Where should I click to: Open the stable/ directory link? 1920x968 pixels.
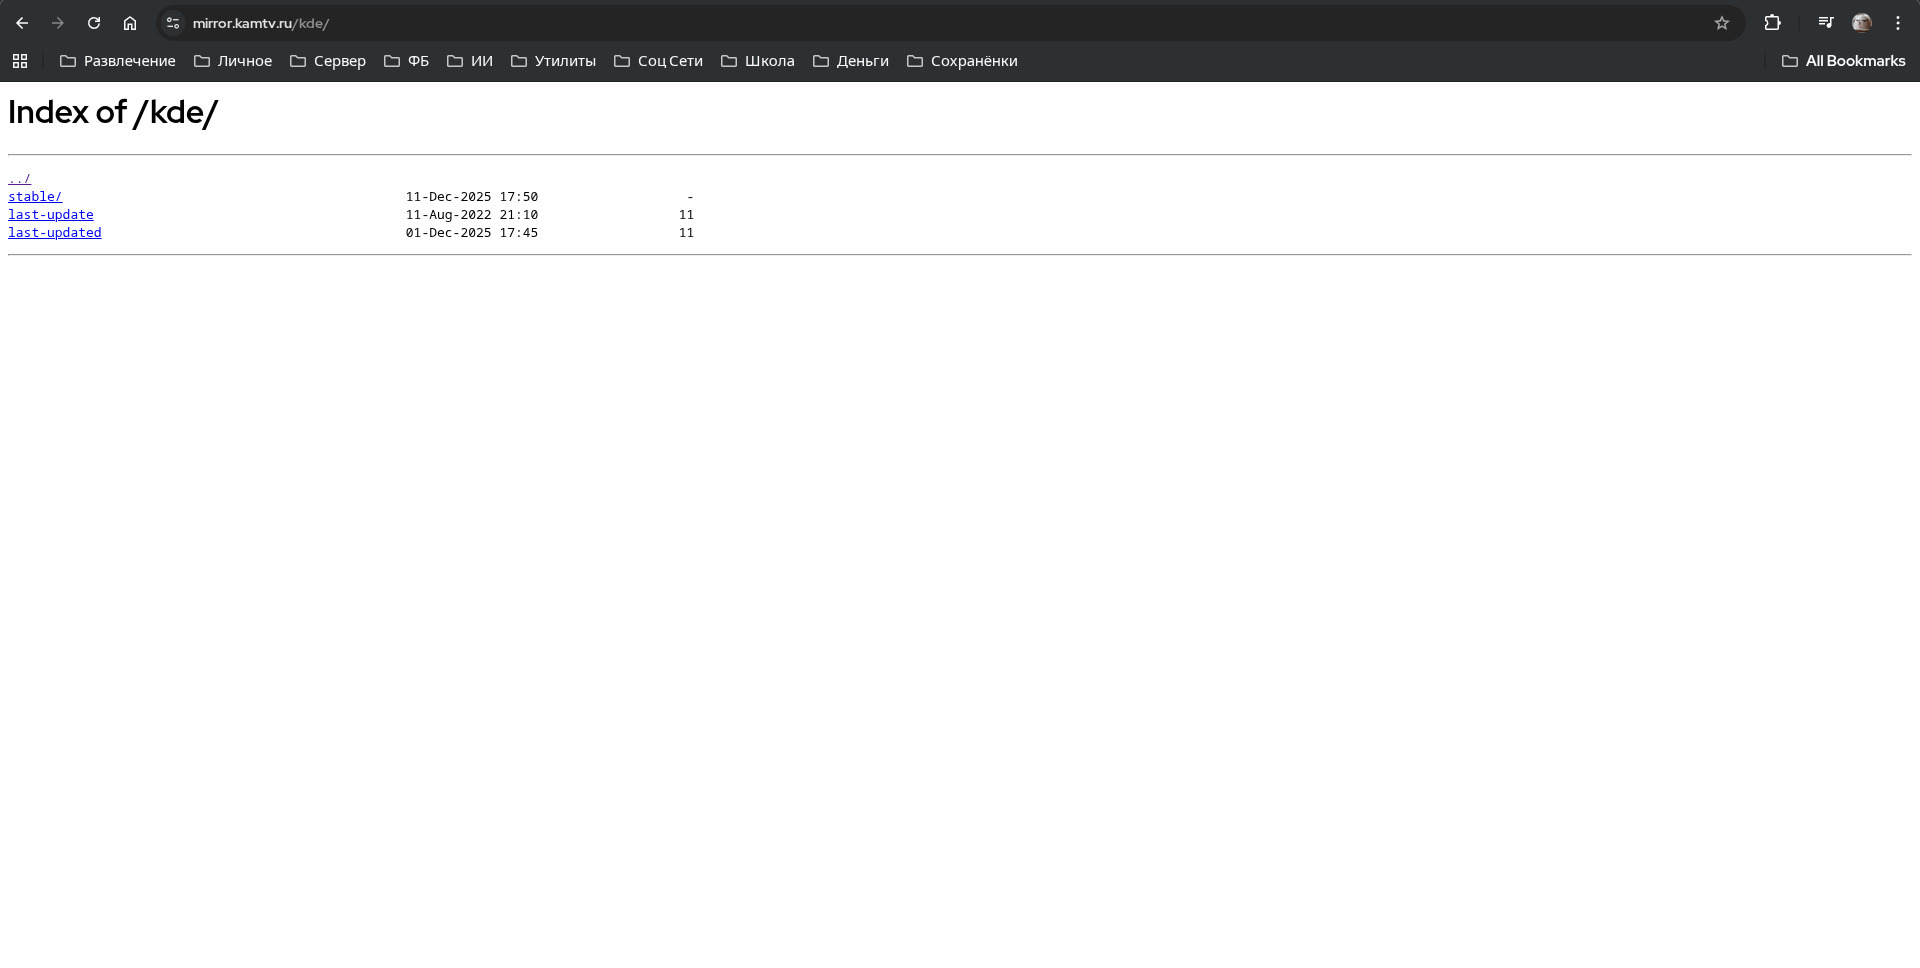pyautogui.click(x=35, y=197)
